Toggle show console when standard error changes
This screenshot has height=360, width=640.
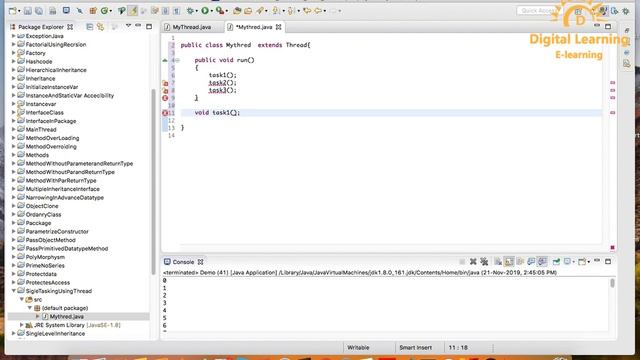(x=542, y=262)
